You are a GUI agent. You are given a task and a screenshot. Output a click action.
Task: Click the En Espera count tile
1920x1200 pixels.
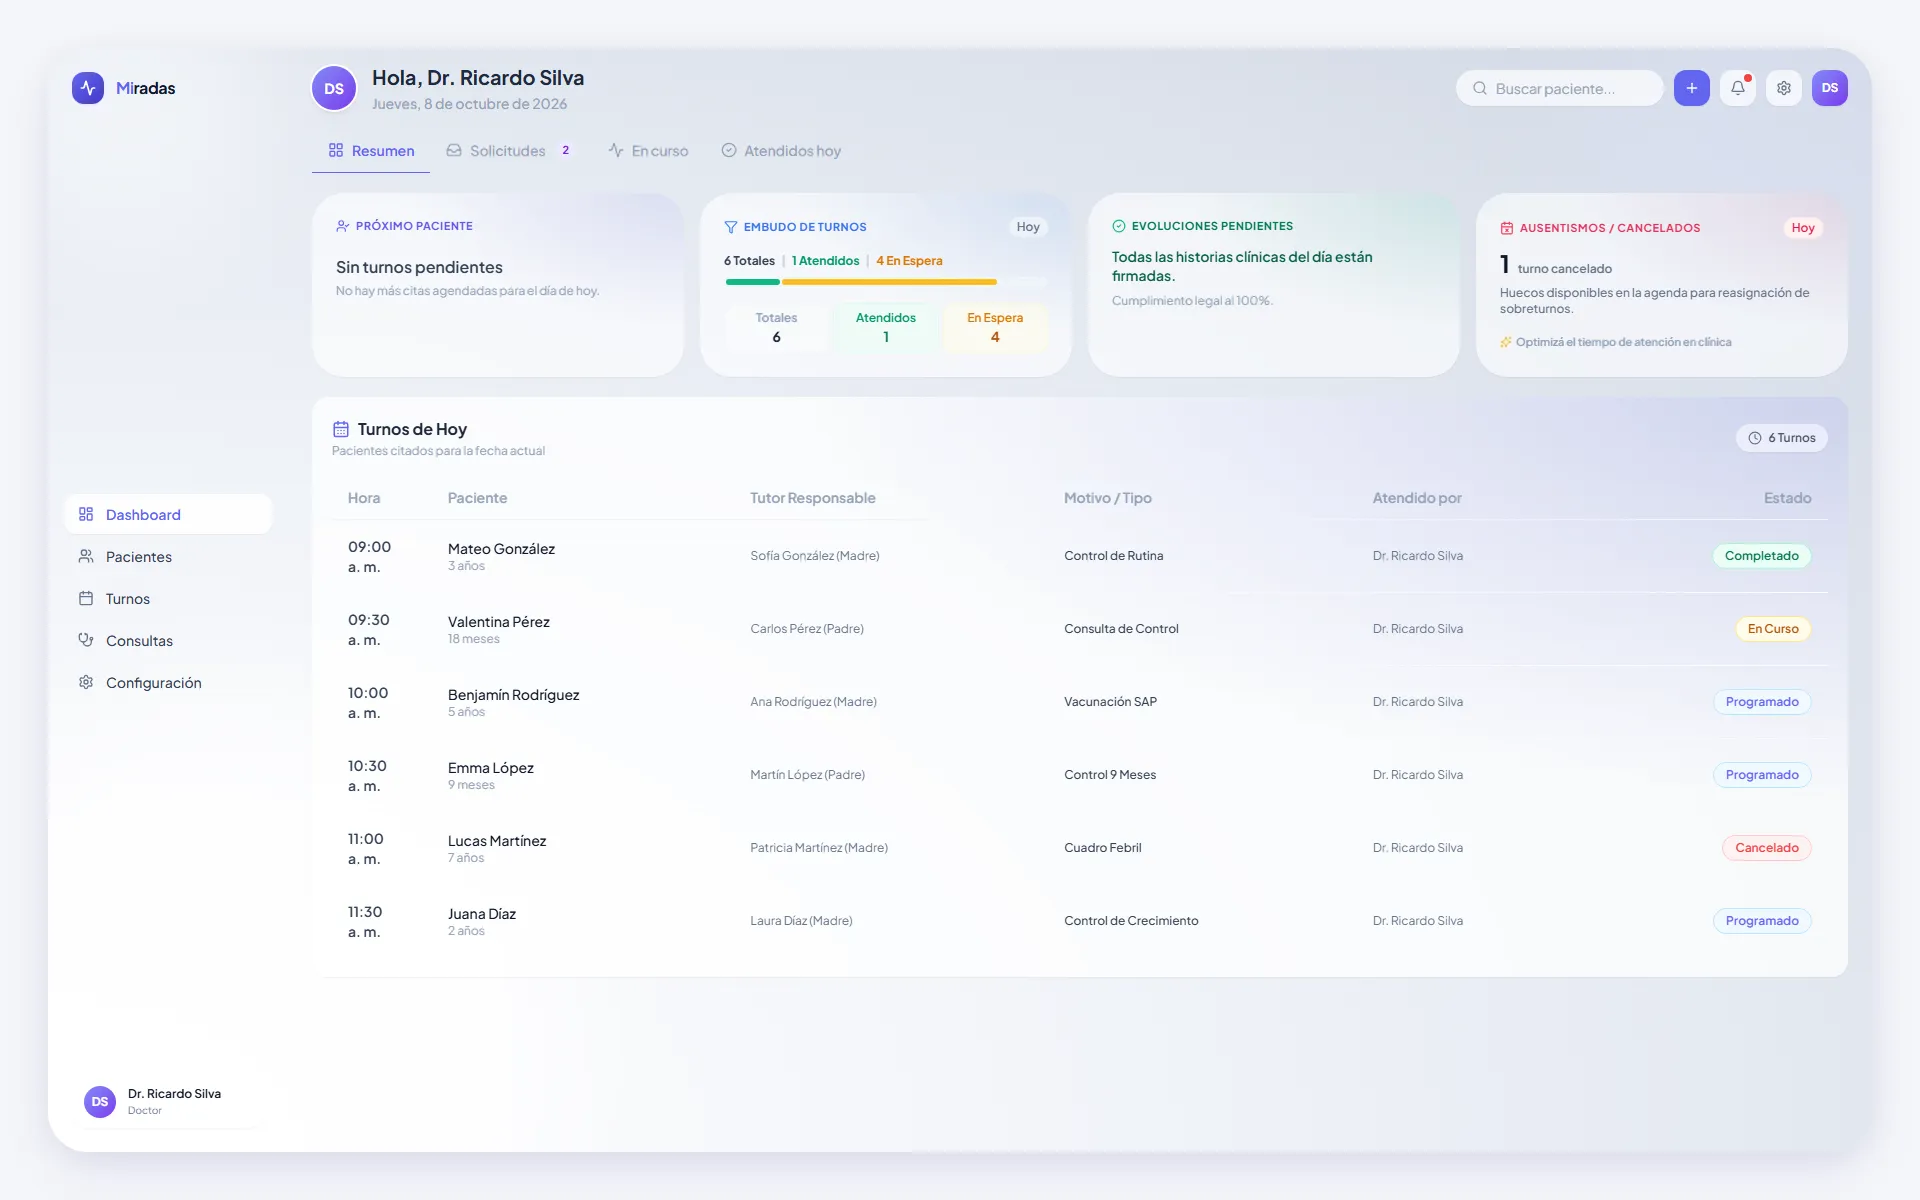(995, 327)
